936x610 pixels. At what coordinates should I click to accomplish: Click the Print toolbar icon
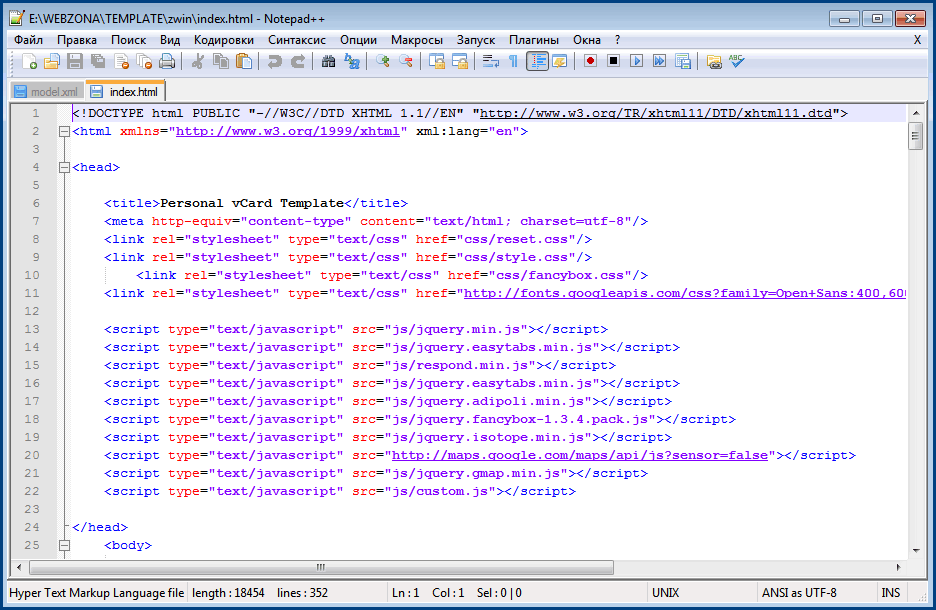click(167, 62)
